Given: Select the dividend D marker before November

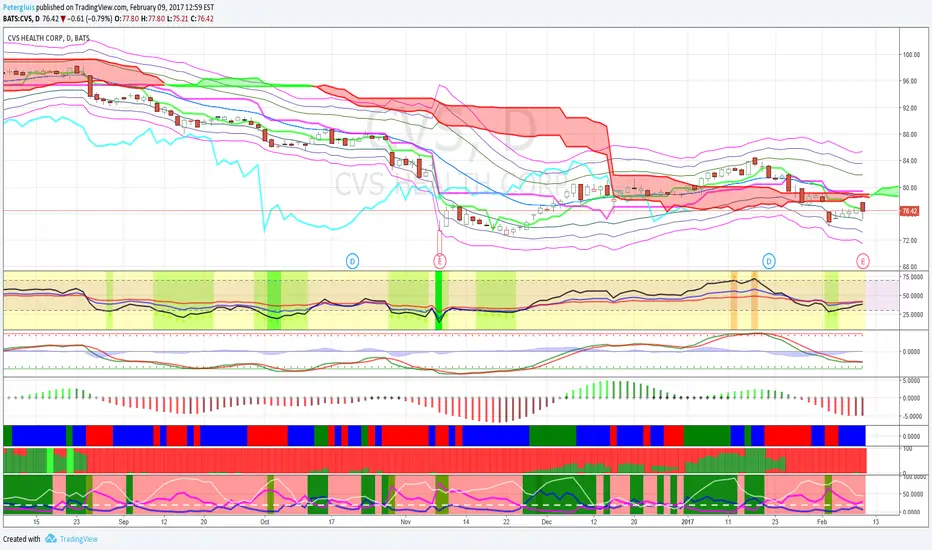Looking at the screenshot, I should 352,260.
